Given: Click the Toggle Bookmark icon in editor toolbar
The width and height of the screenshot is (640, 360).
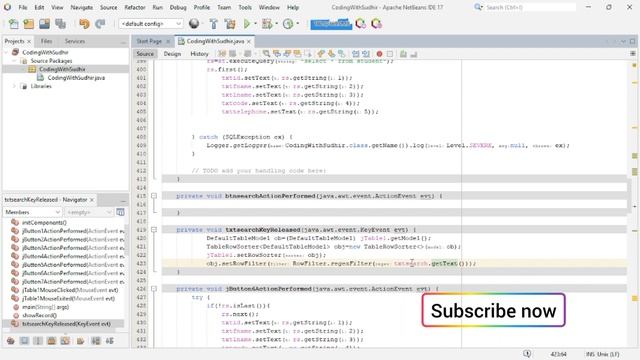Looking at the screenshot, I should point(341,54).
